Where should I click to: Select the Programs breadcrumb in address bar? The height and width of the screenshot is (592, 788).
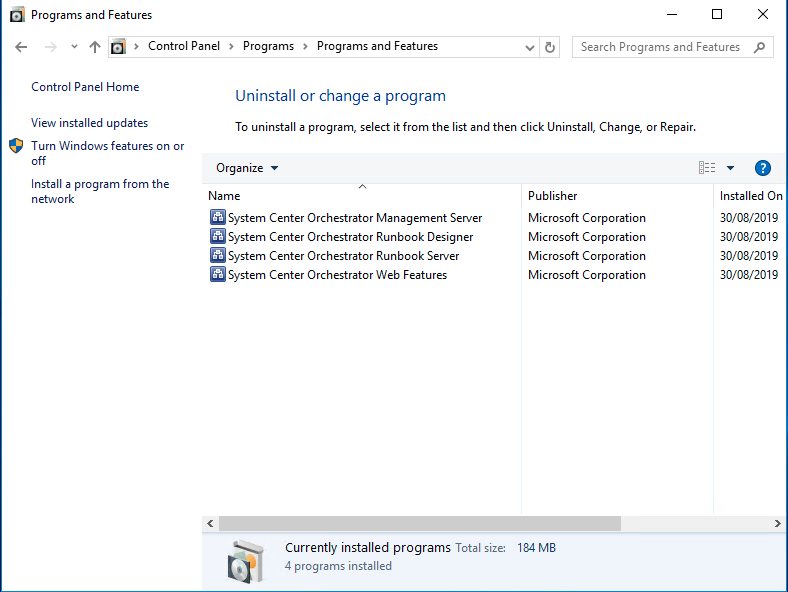(x=268, y=46)
